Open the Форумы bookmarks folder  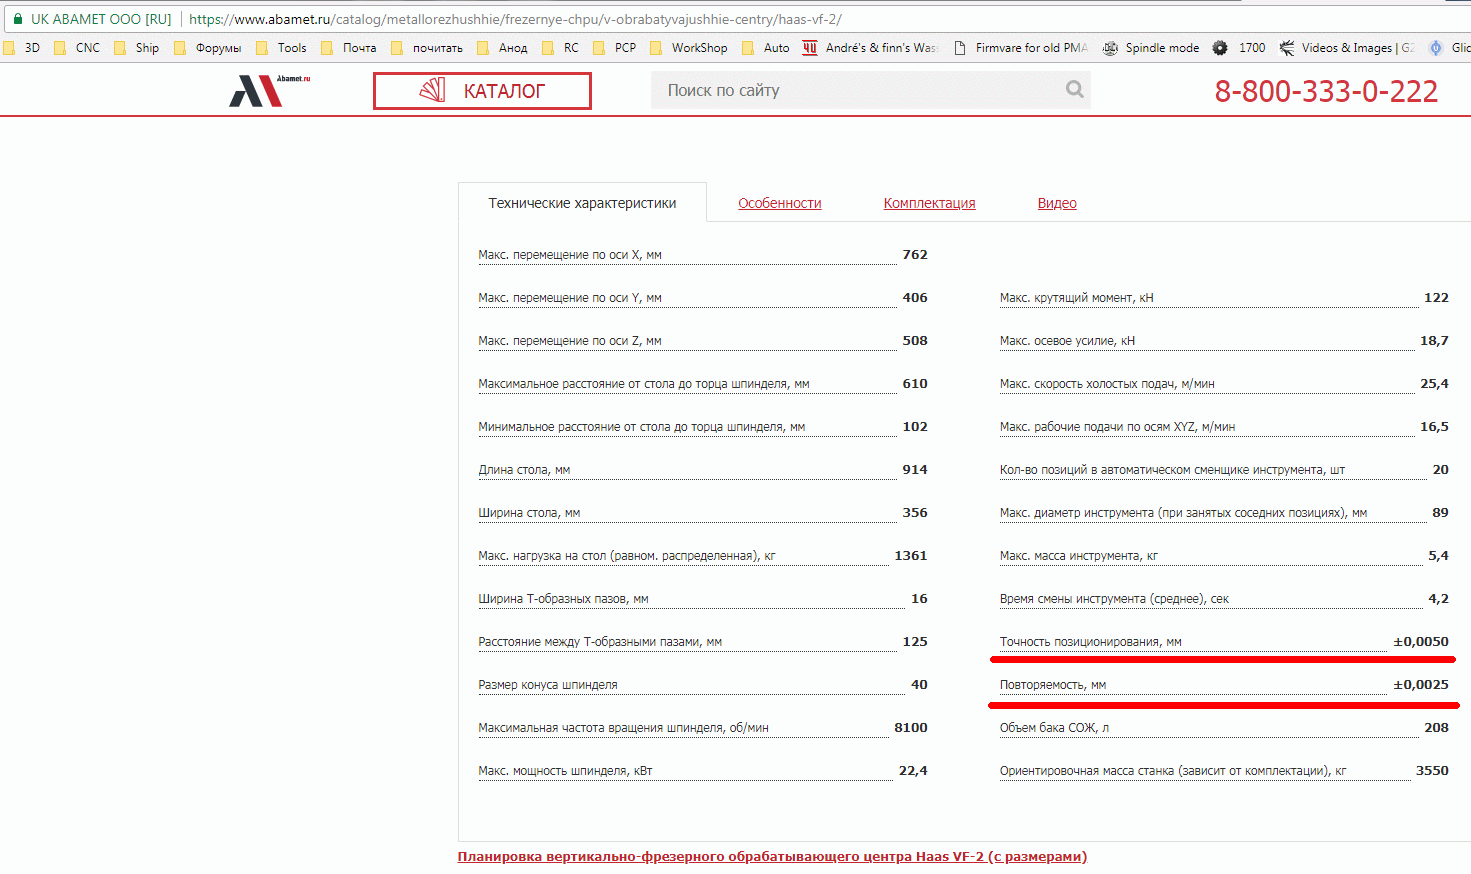tap(208, 48)
